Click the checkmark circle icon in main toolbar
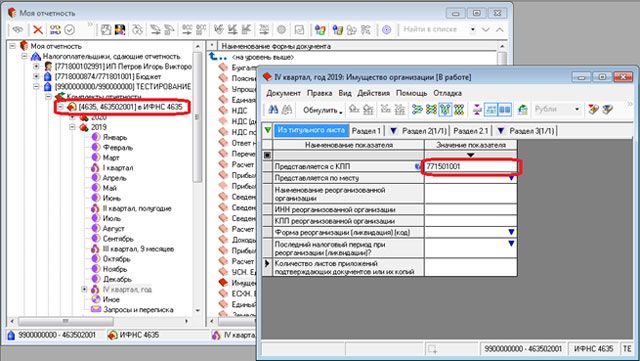This screenshot has width=640, height=361. click(x=70, y=29)
